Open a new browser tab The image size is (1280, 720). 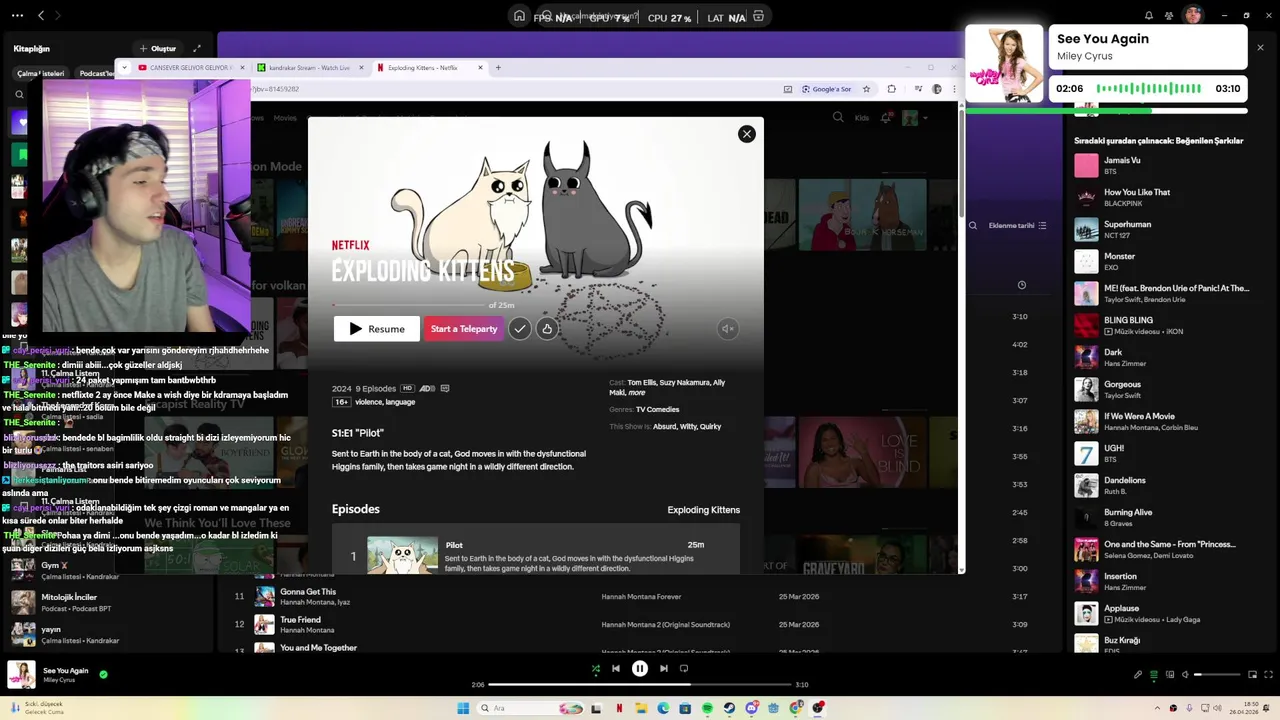(498, 68)
